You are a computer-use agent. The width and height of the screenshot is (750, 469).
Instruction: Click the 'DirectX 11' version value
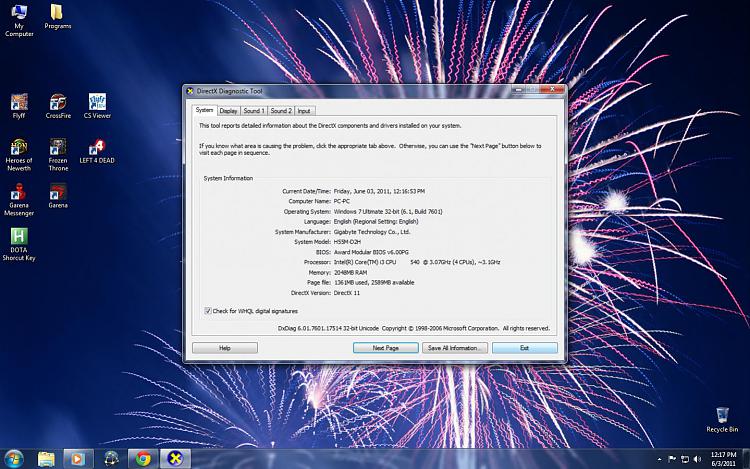pyautogui.click(x=346, y=293)
